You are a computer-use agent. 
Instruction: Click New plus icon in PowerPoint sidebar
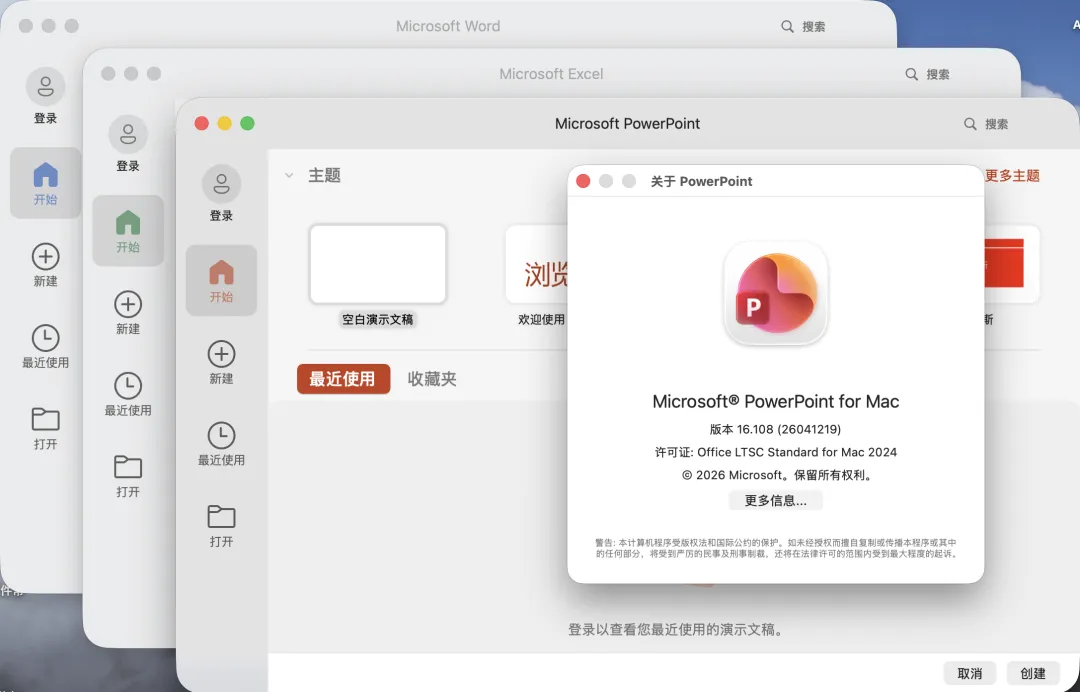pyautogui.click(x=221, y=354)
